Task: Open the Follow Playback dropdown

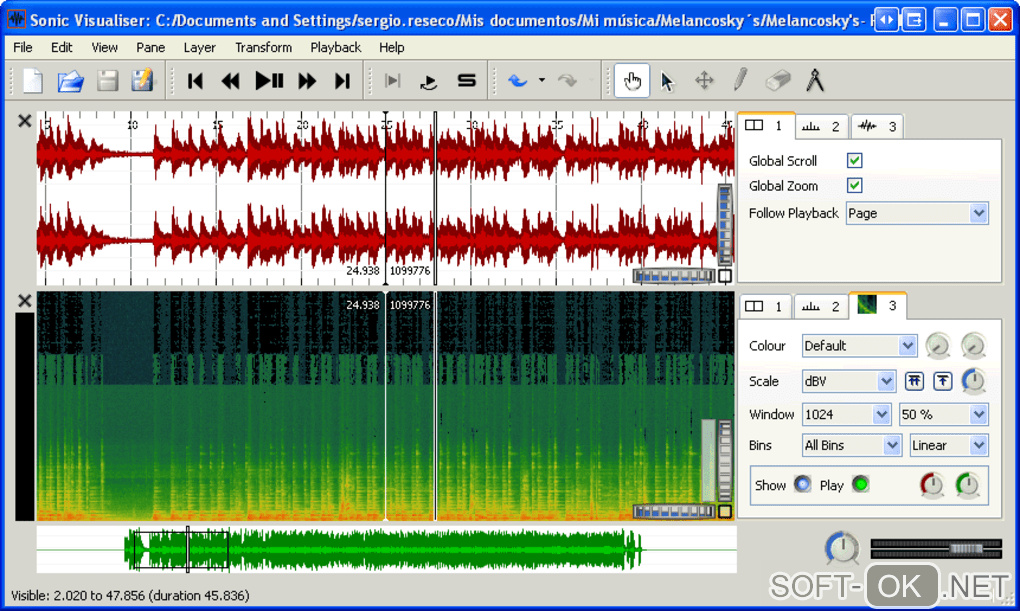Action: tap(917, 213)
